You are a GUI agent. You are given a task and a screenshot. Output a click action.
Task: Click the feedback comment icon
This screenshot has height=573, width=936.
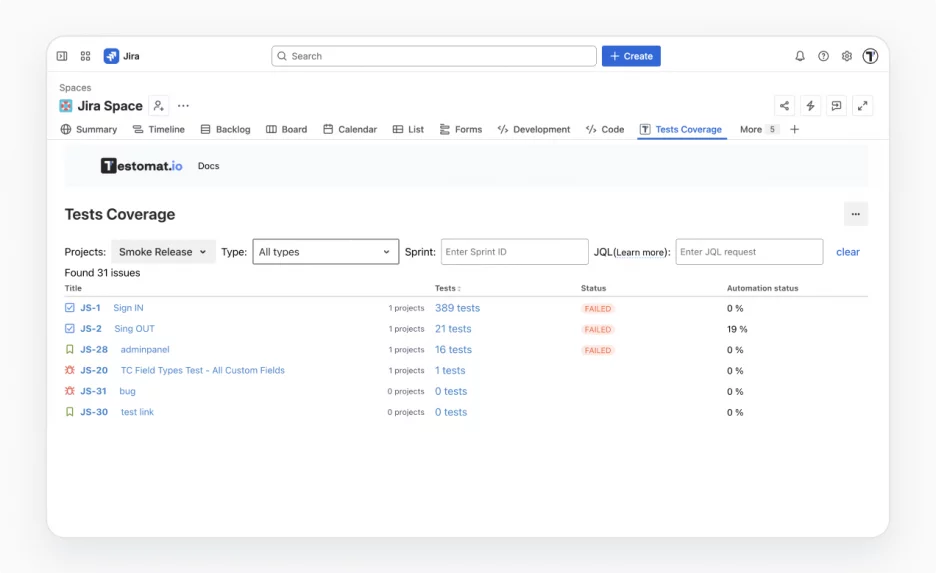click(x=836, y=106)
